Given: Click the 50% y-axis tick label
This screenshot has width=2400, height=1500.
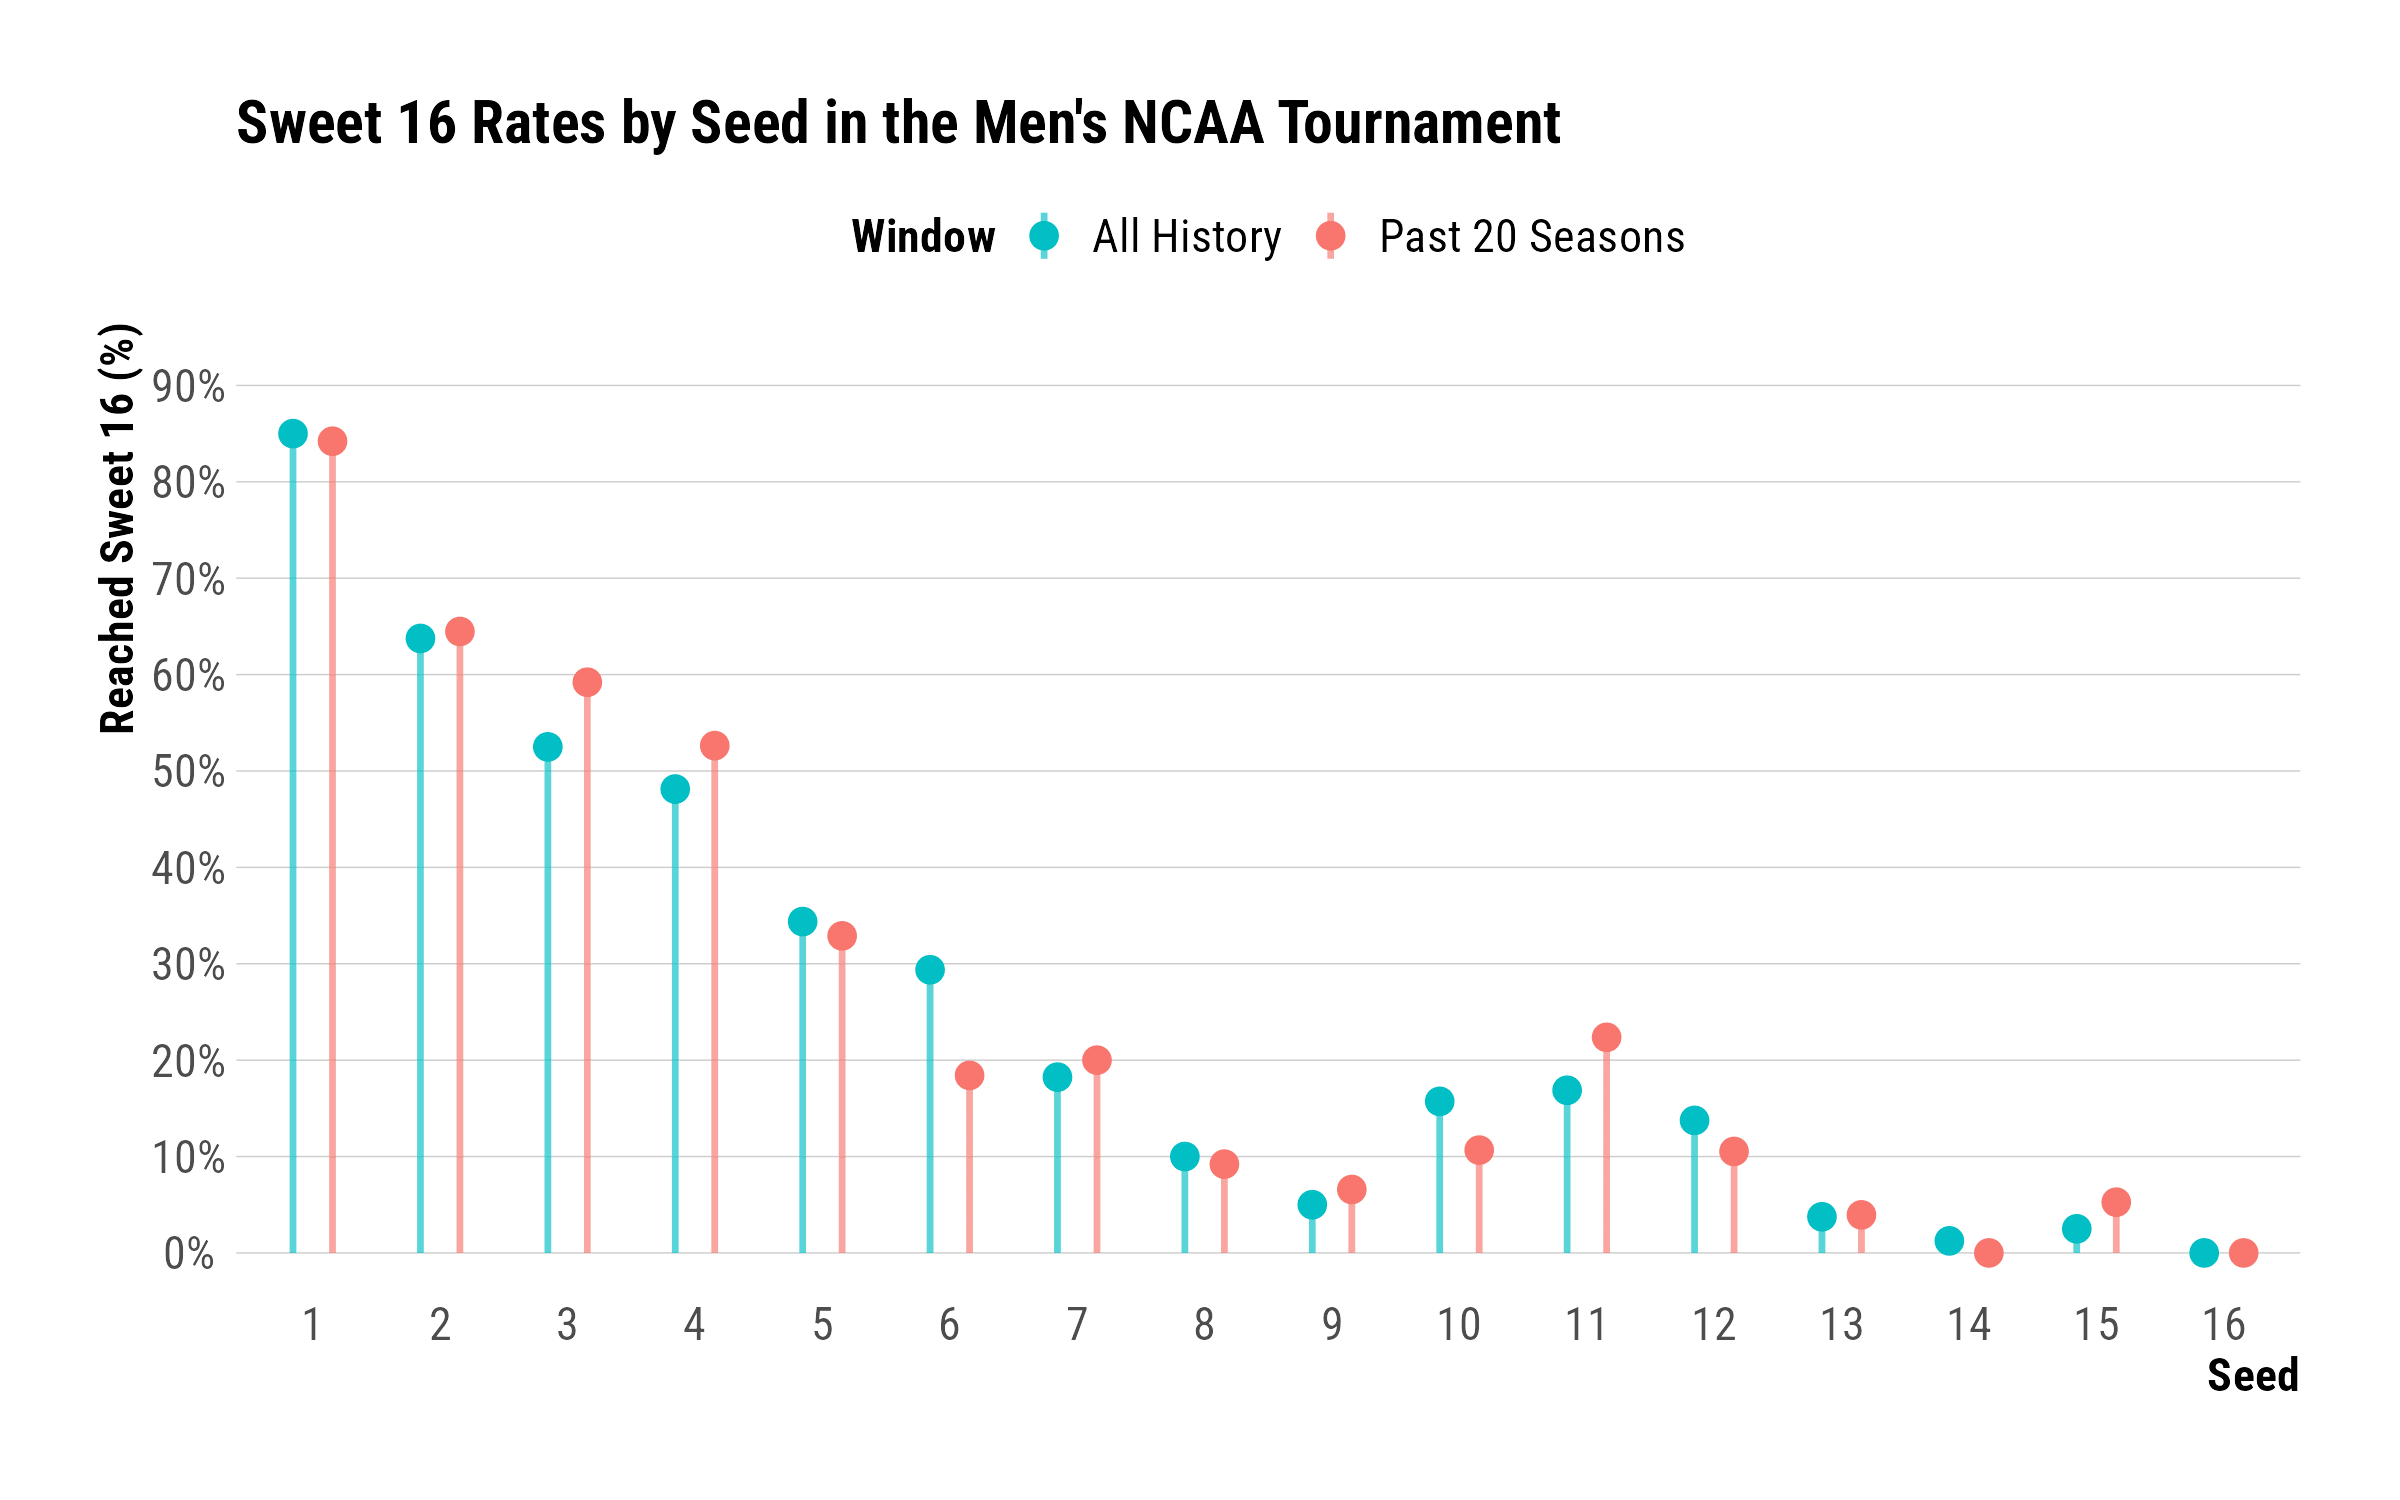Looking at the screenshot, I should [x=189, y=772].
